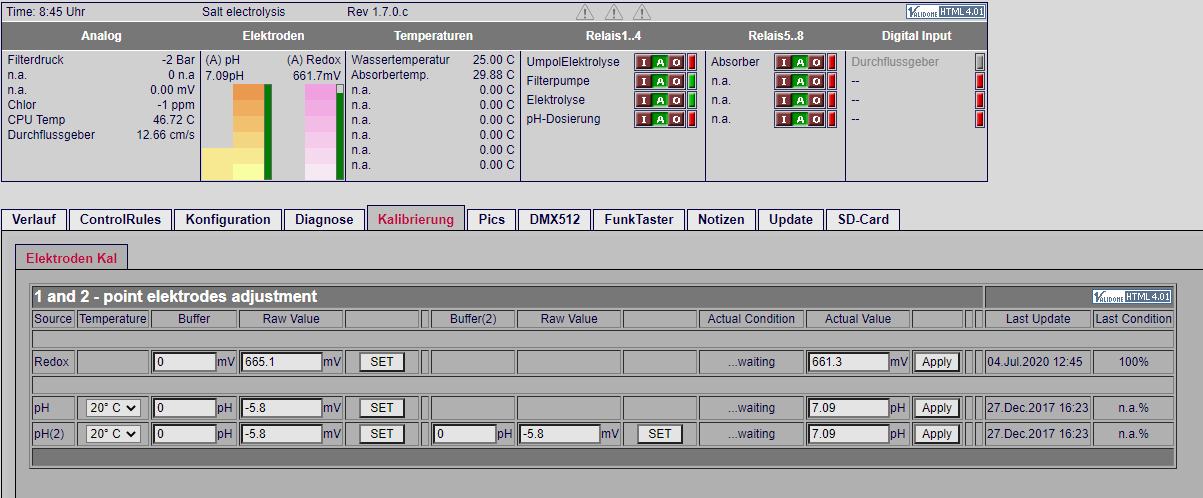Click the pH(2) second Raw Value field

pyautogui.click(x=560, y=434)
